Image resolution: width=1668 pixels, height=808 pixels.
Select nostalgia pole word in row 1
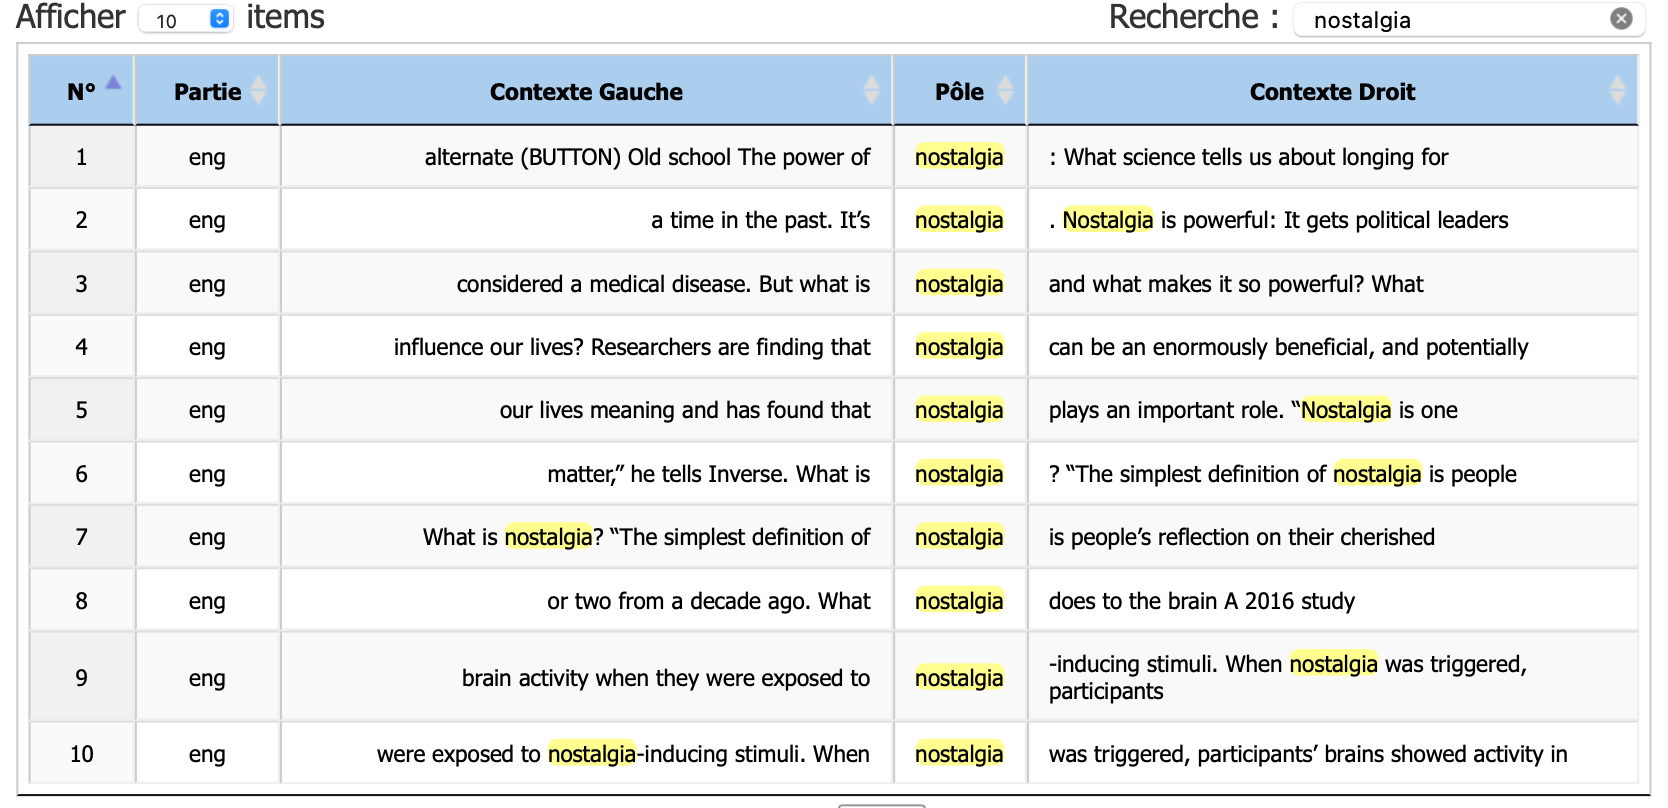959,157
